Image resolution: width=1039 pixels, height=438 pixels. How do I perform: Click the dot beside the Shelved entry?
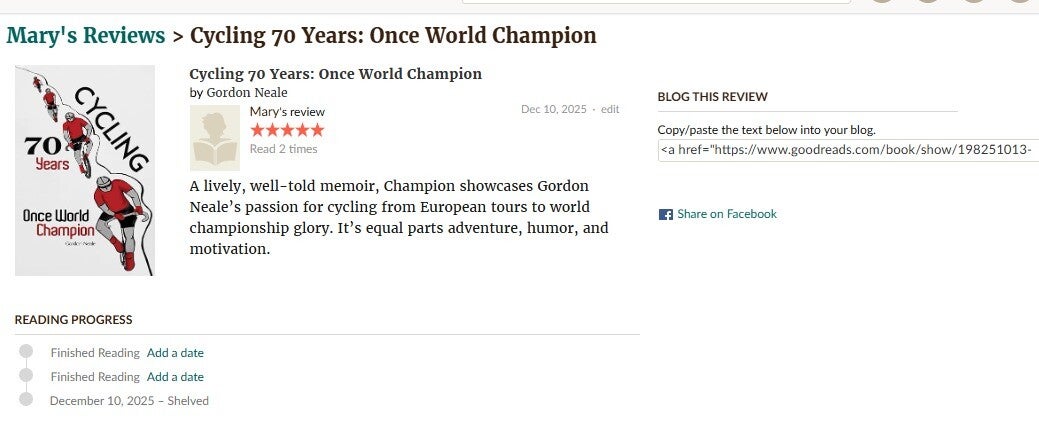coord(27,399)
